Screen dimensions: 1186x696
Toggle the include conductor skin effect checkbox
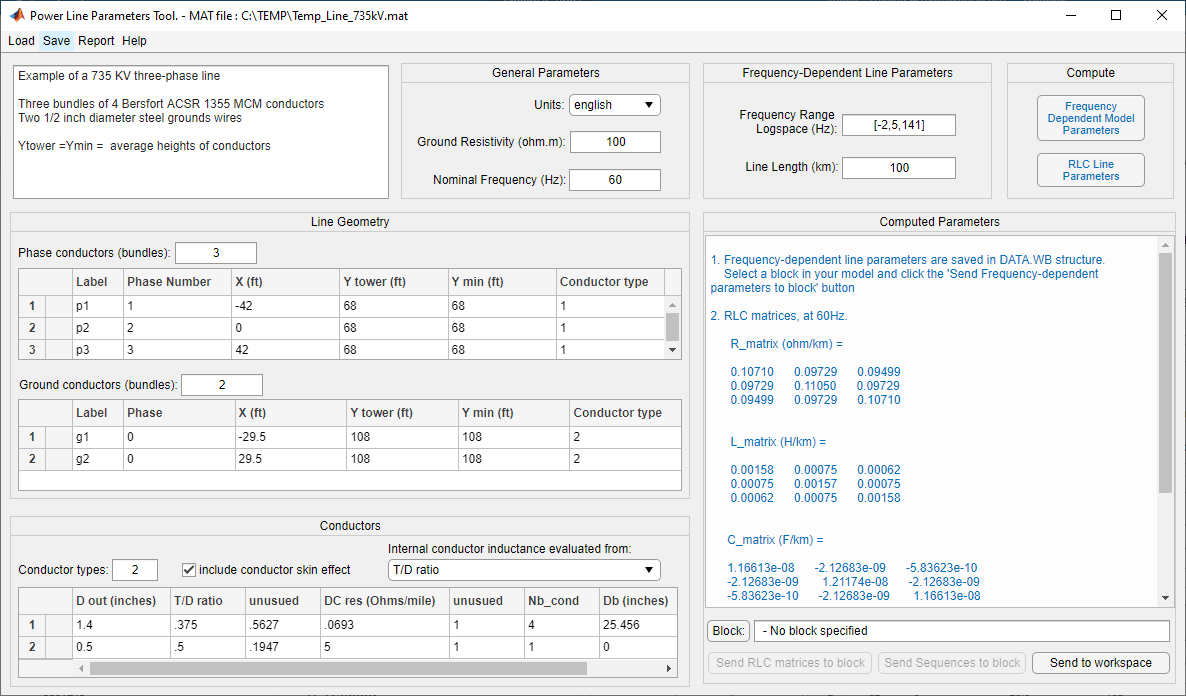click(189, 569)
